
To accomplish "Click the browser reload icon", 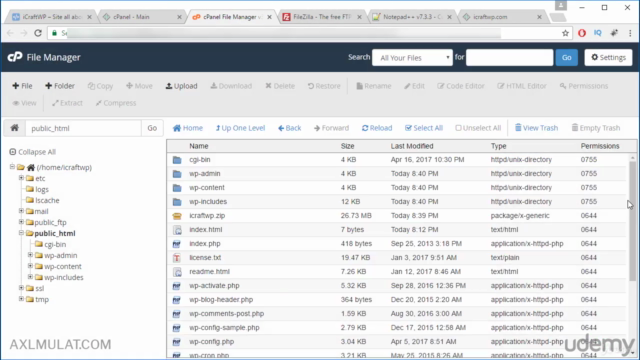I will click(x=38, y=33).
